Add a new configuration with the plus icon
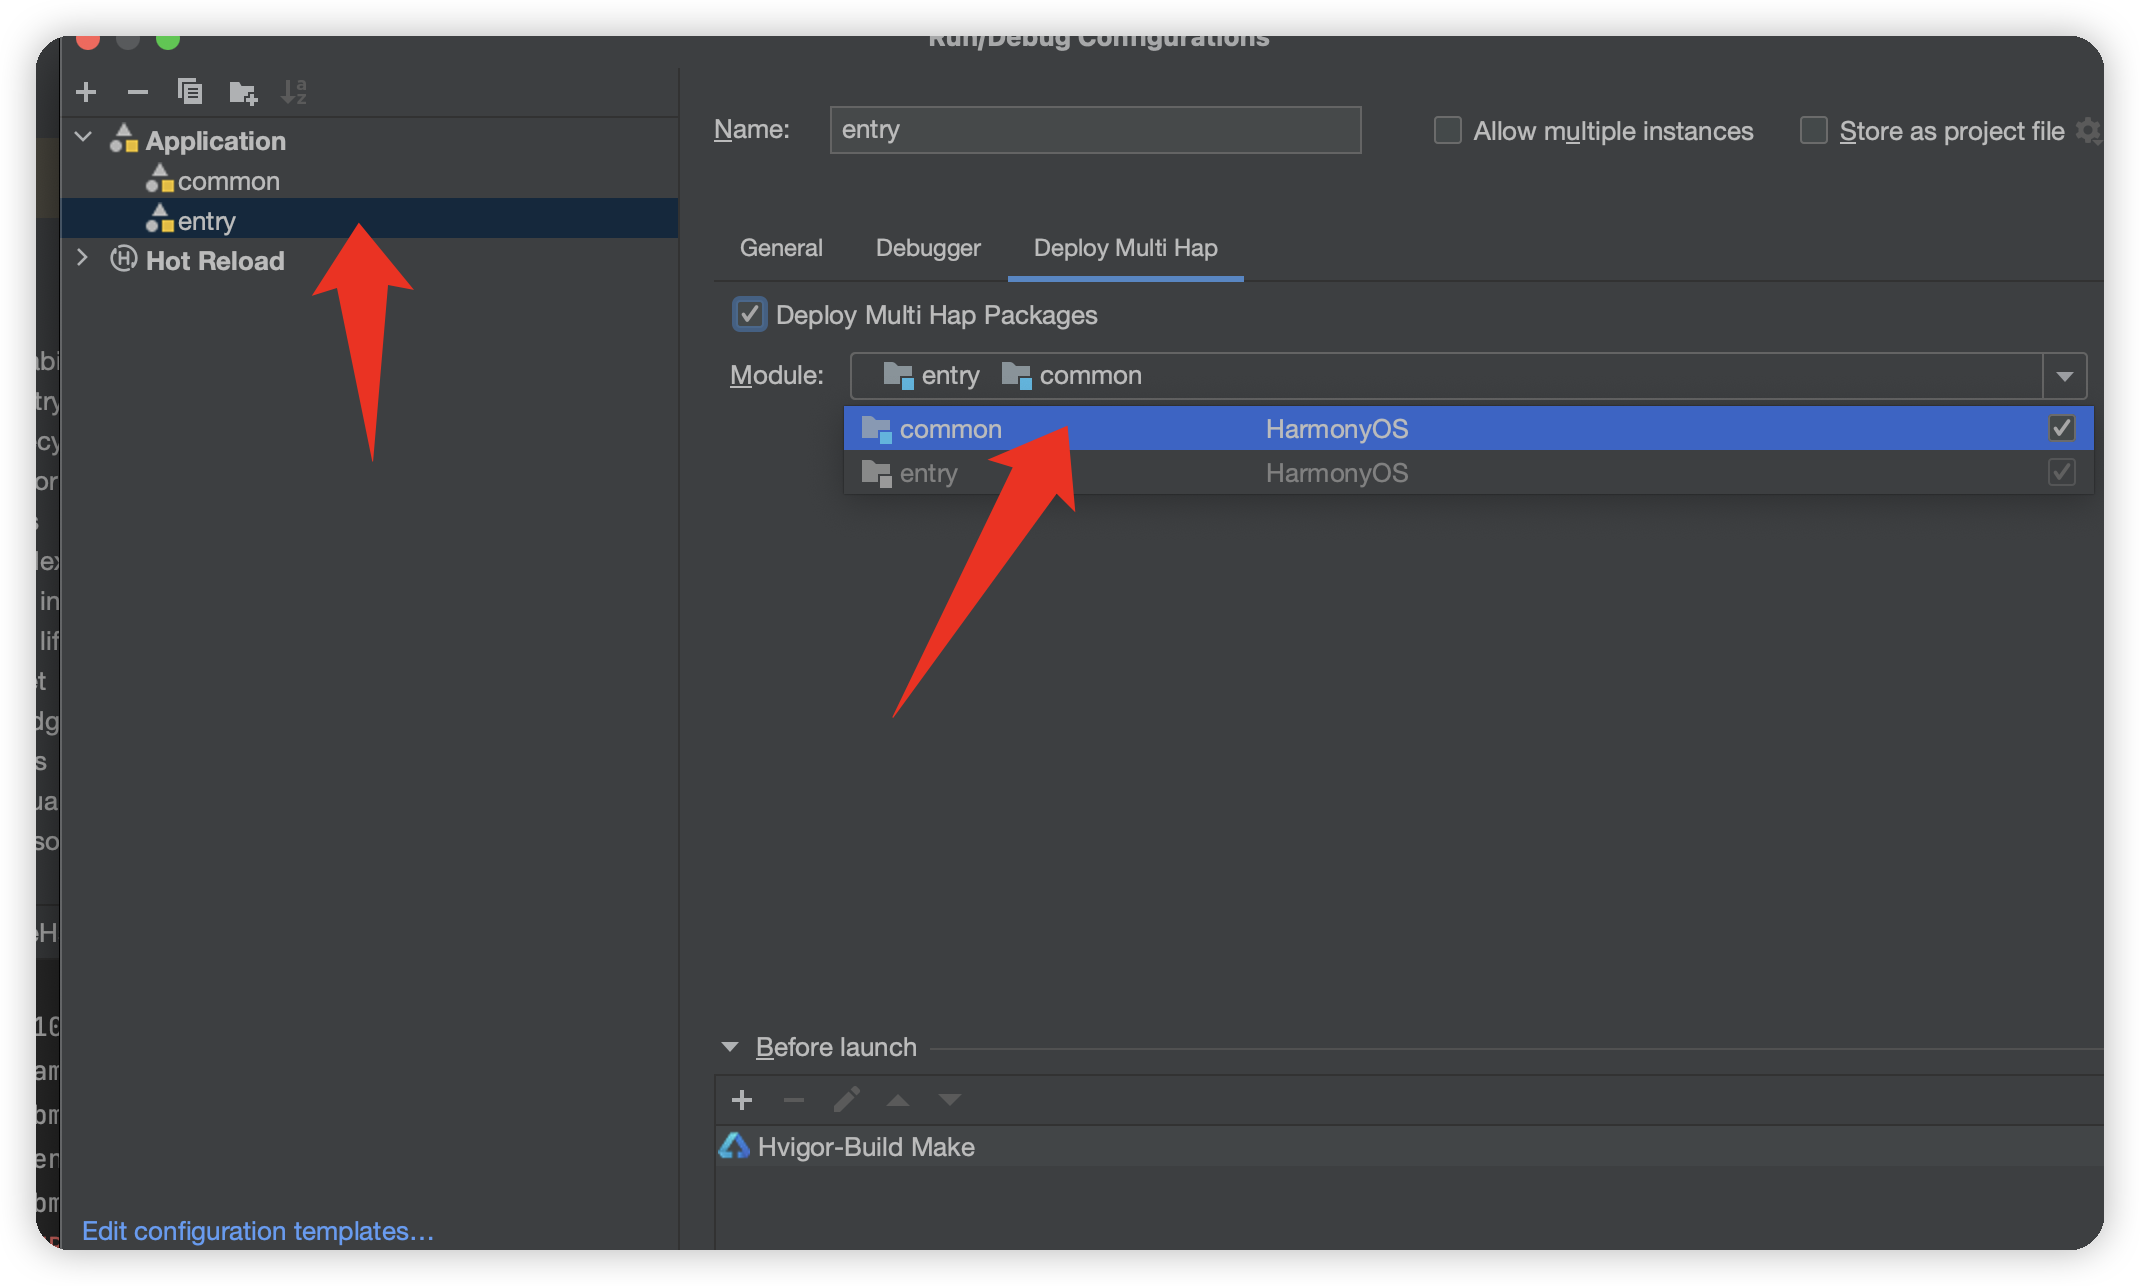 86,92
